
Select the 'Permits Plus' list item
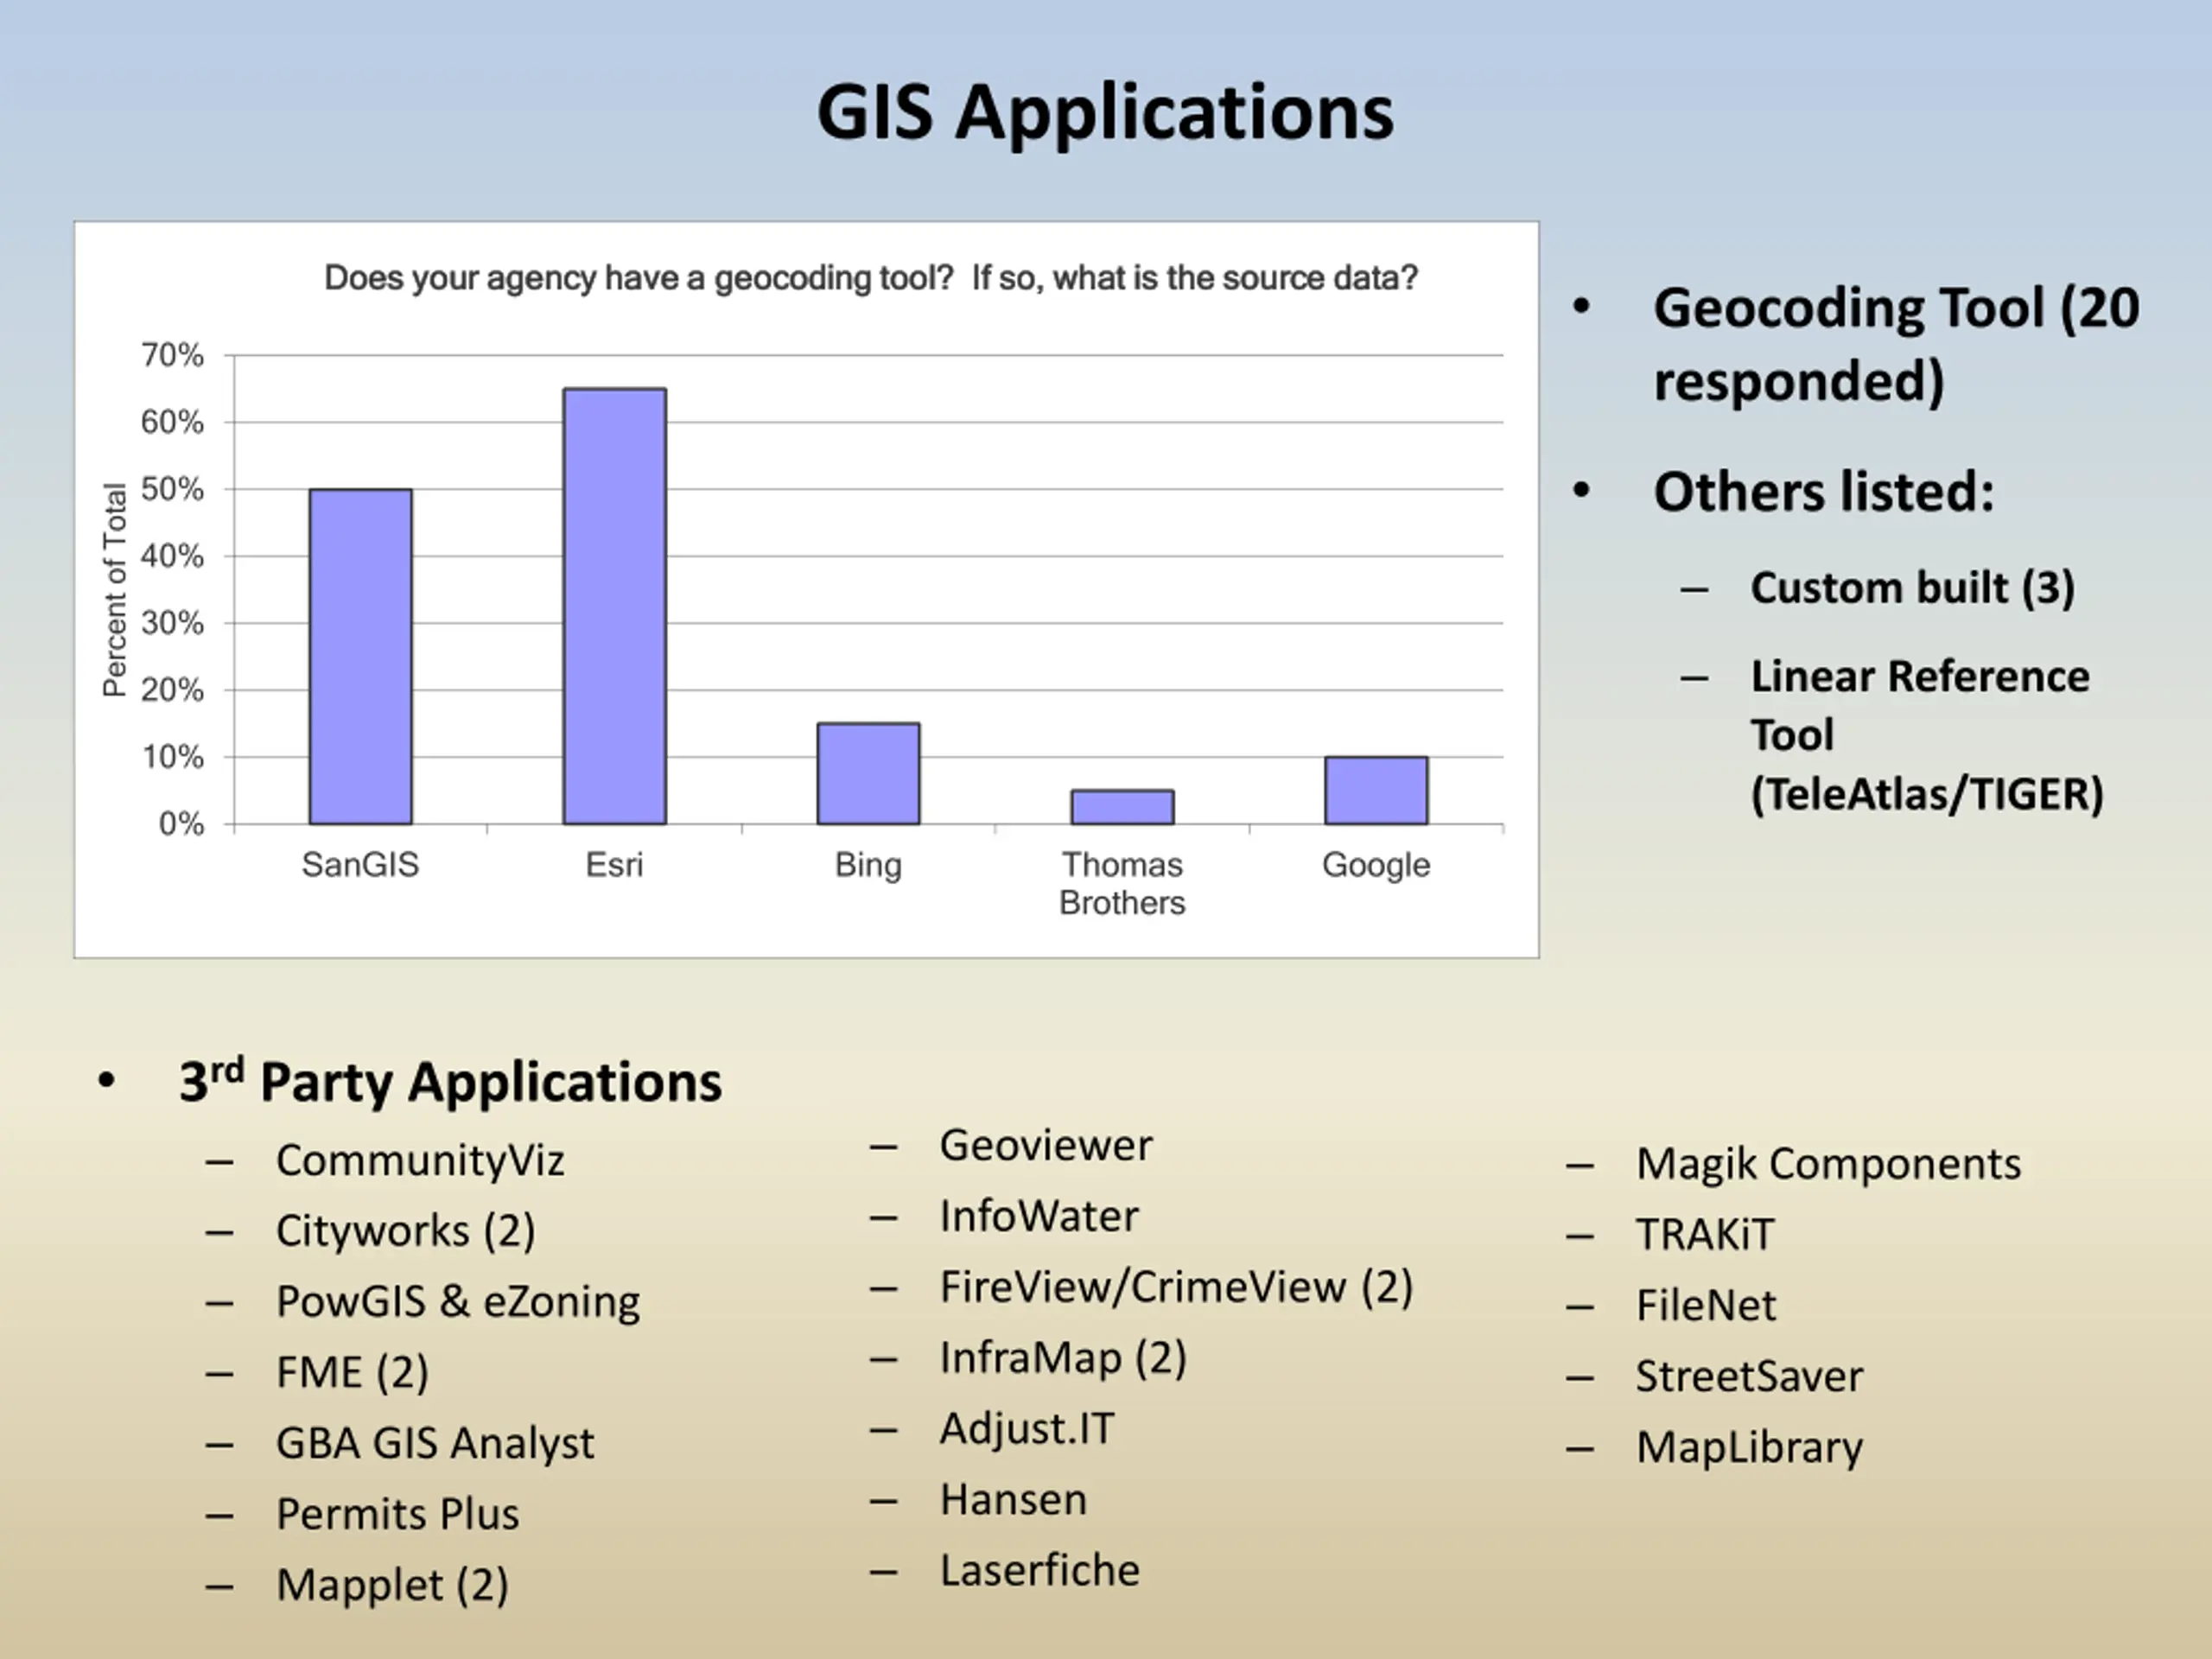click(398, 1514)
